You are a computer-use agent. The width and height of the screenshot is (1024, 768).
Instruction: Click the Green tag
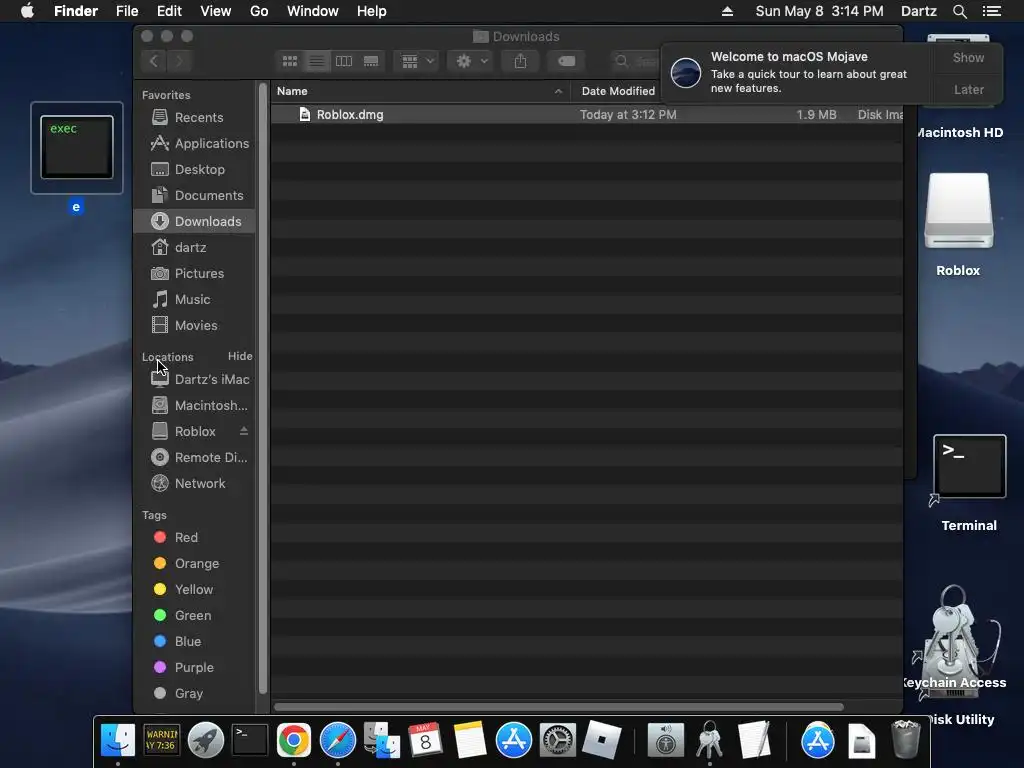tap(194, 616)
